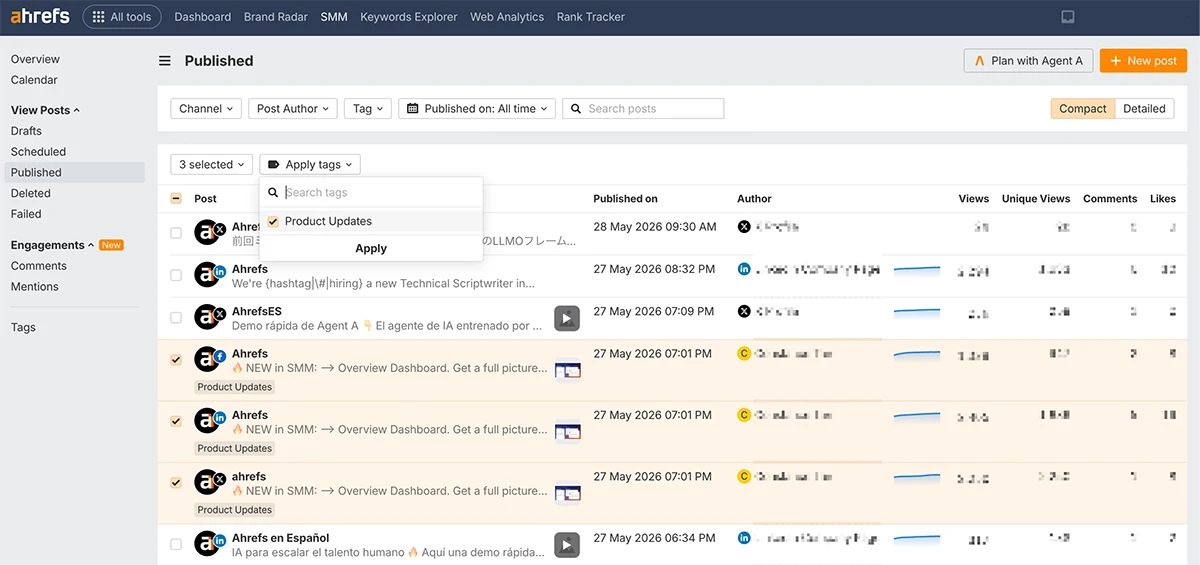Uncheck the first selected Ahrefs Facebook post
This screenshot has width=1200, height=565.
176,360
